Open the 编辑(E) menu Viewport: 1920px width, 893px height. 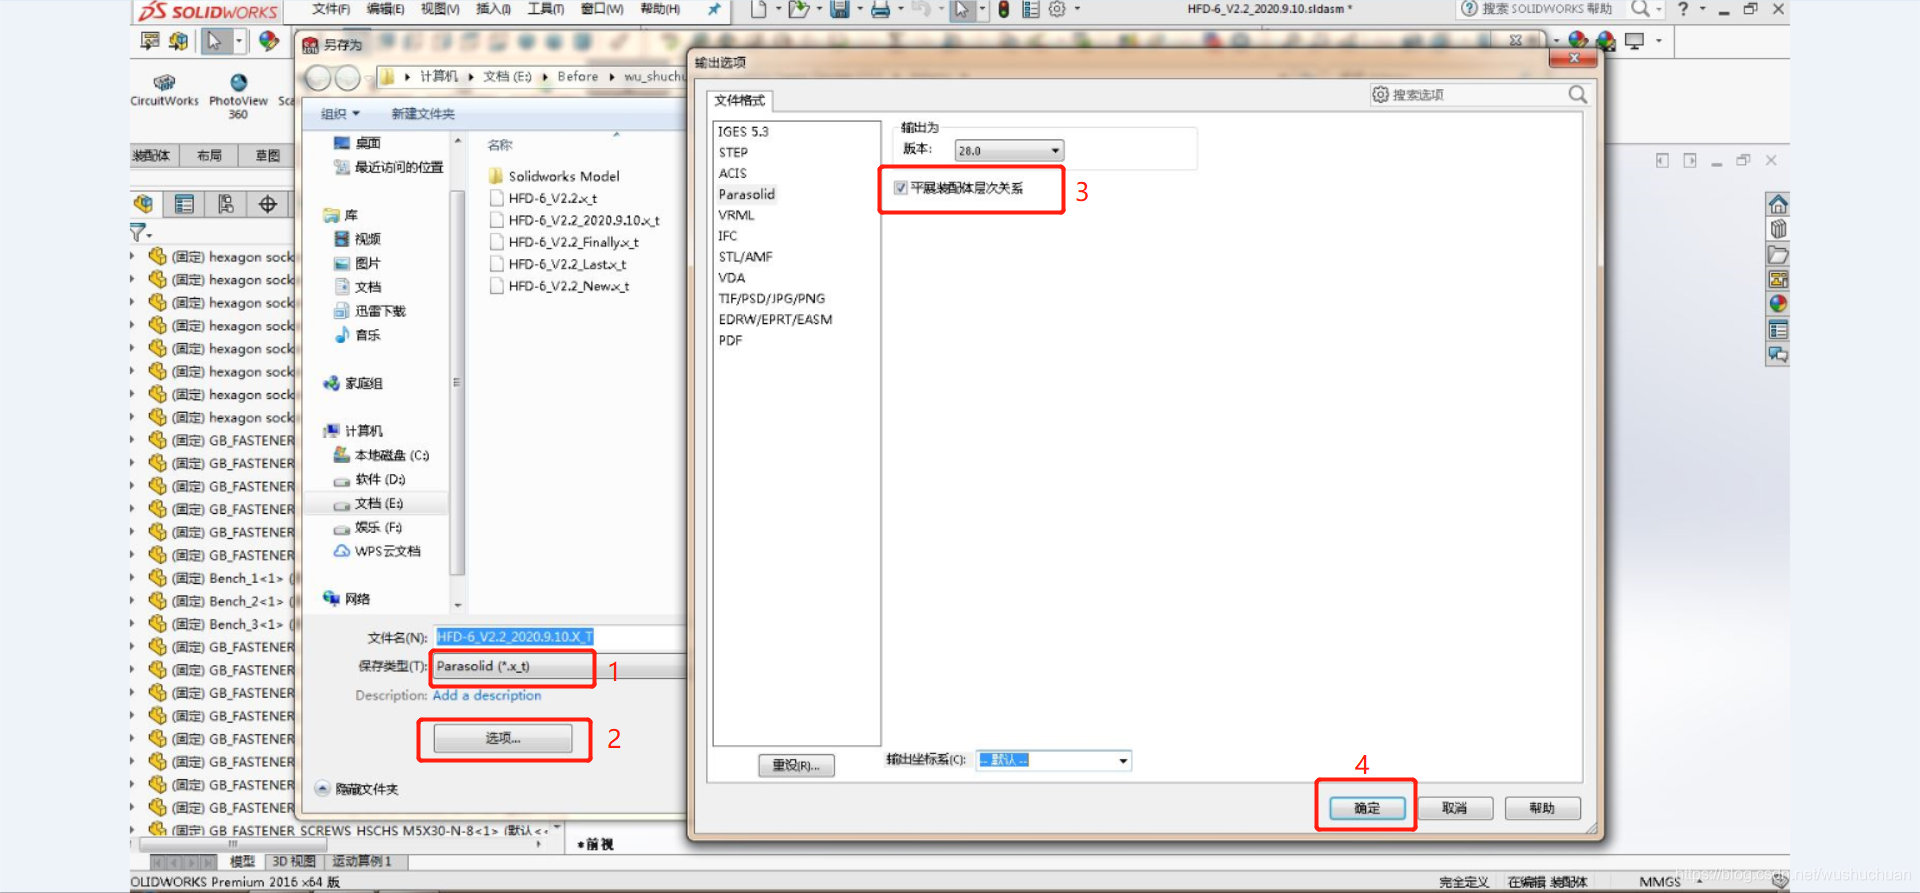386,9
